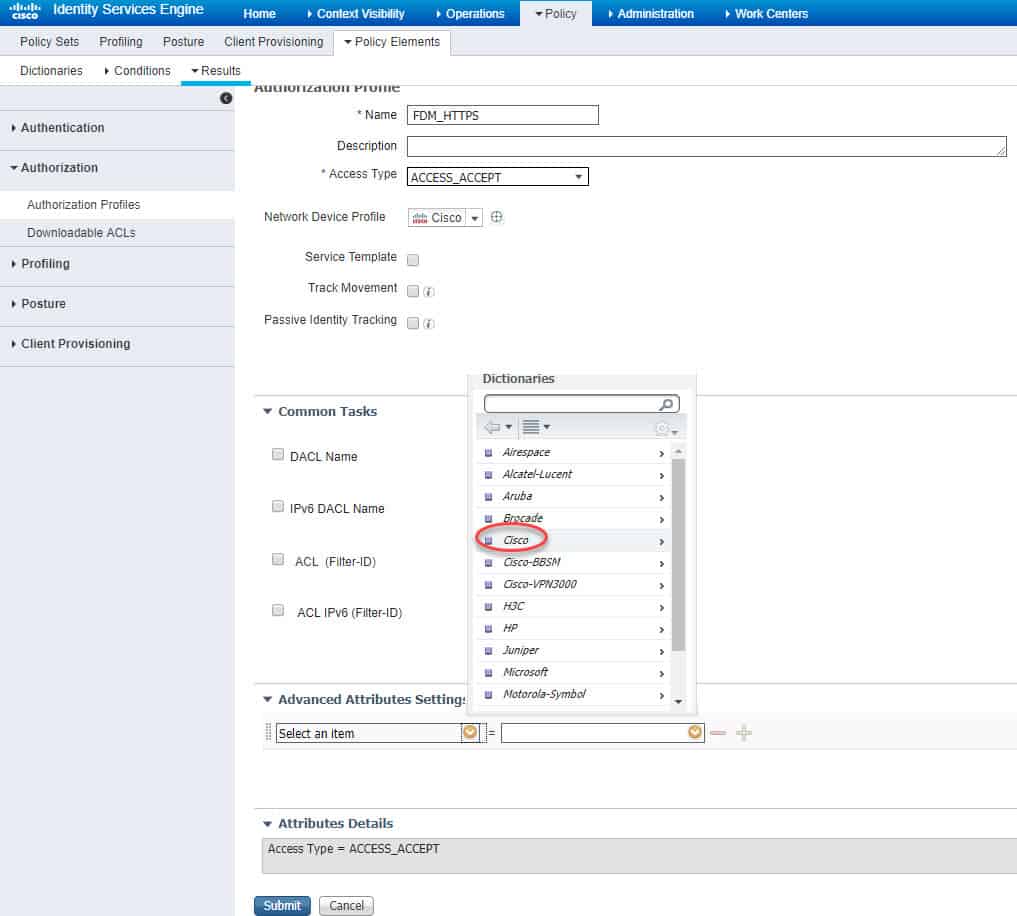1017x916 pixels.
Task: Check the ACL (Filter-ID) checkbox
Action: [278, 559]
